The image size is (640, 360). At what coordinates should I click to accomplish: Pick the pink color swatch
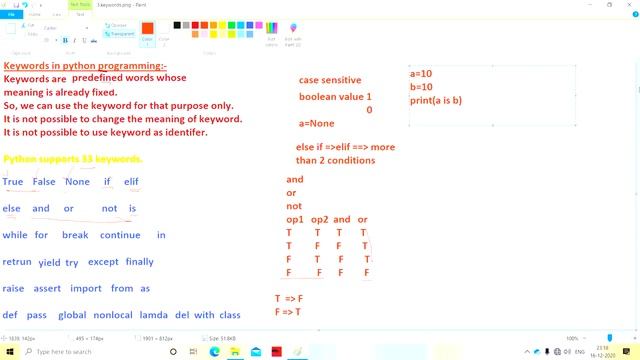[259, 25]
